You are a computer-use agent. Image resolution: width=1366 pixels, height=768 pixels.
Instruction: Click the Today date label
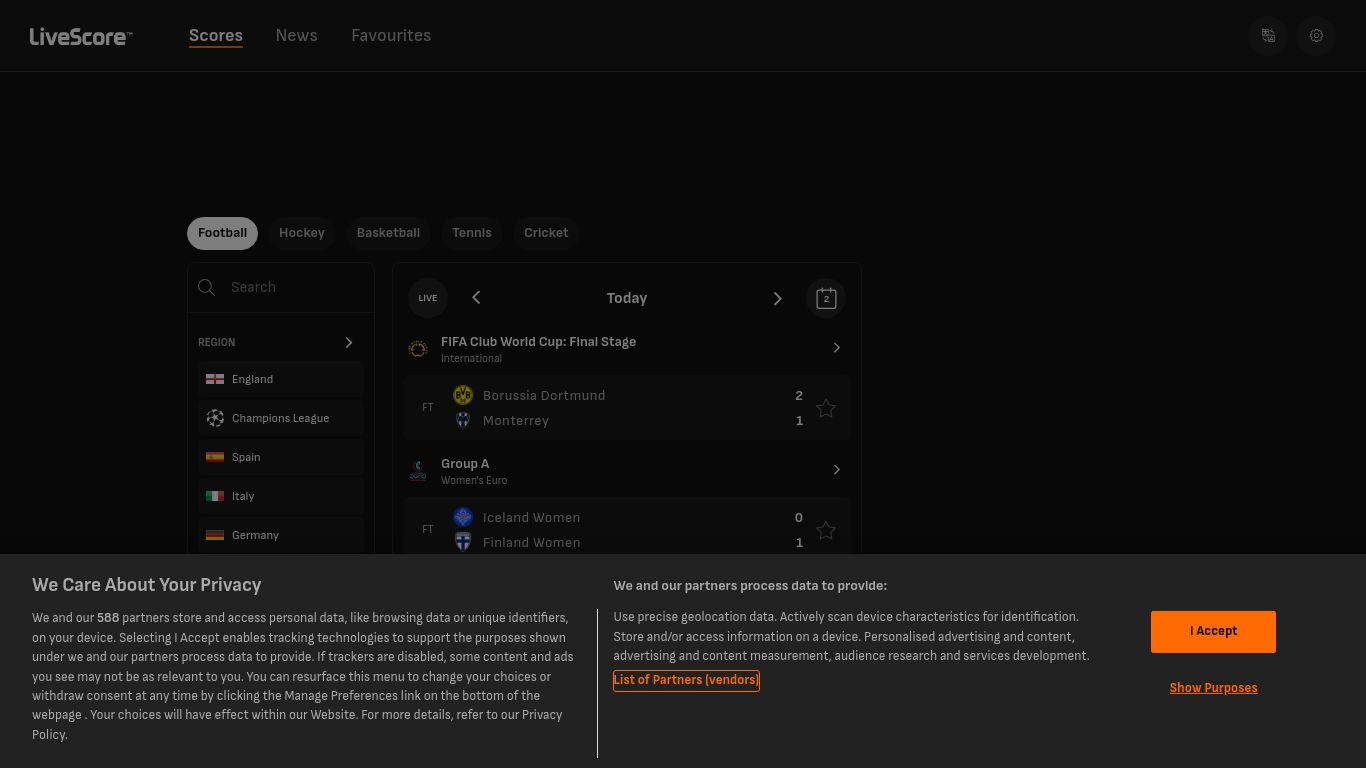(627, 298)
